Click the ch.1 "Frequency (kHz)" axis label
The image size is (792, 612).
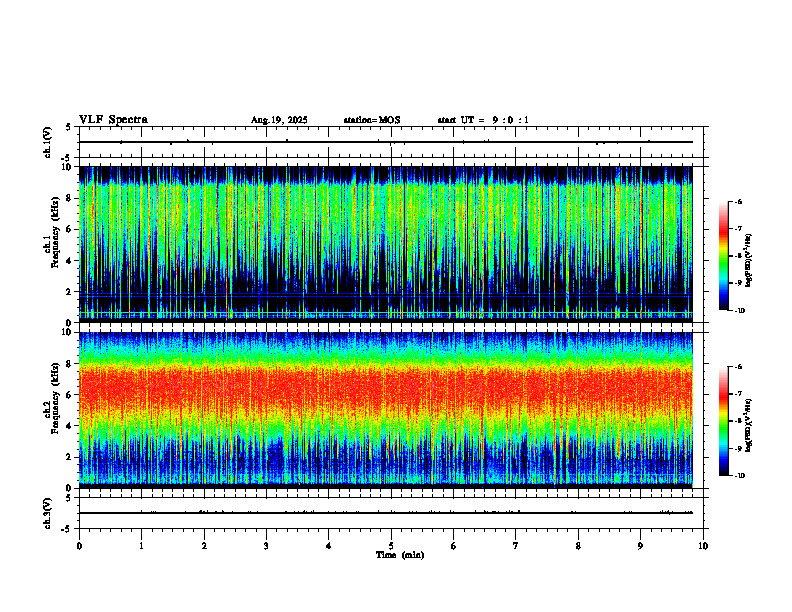pyautogui.click(x=57, y=232)
